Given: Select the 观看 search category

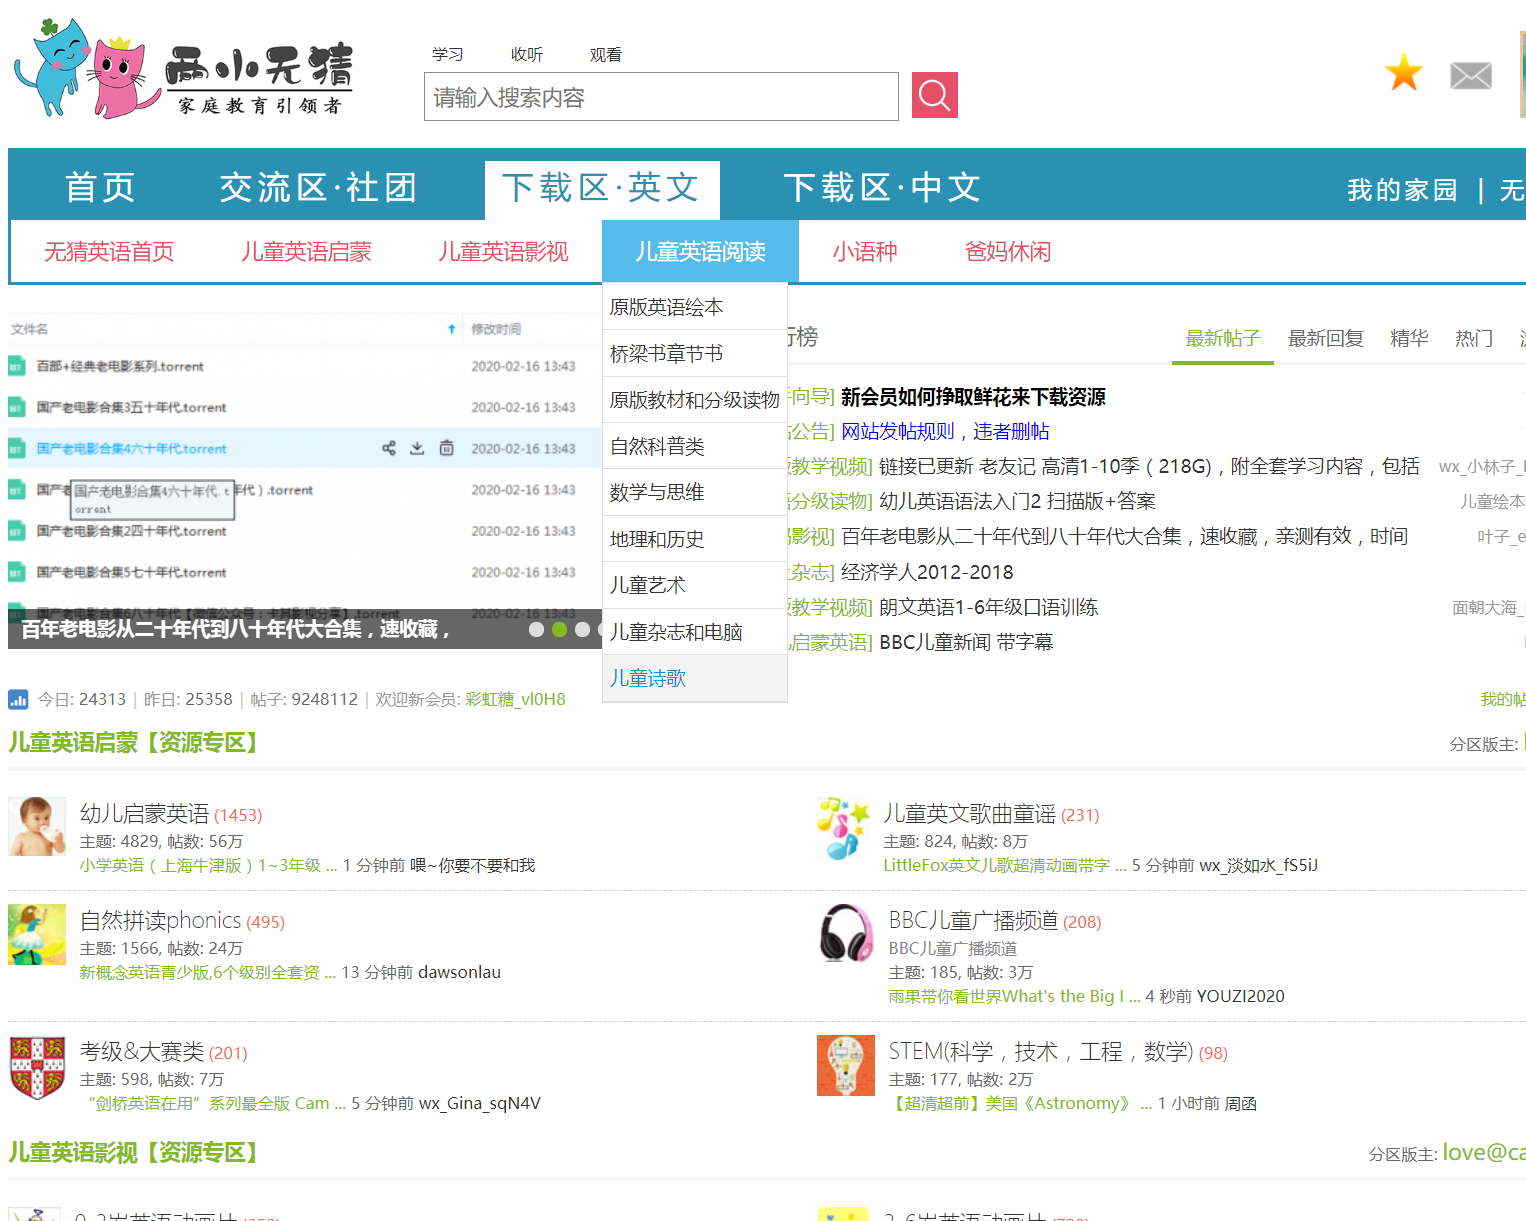Looking at the screenshot, I should (605, 54).
